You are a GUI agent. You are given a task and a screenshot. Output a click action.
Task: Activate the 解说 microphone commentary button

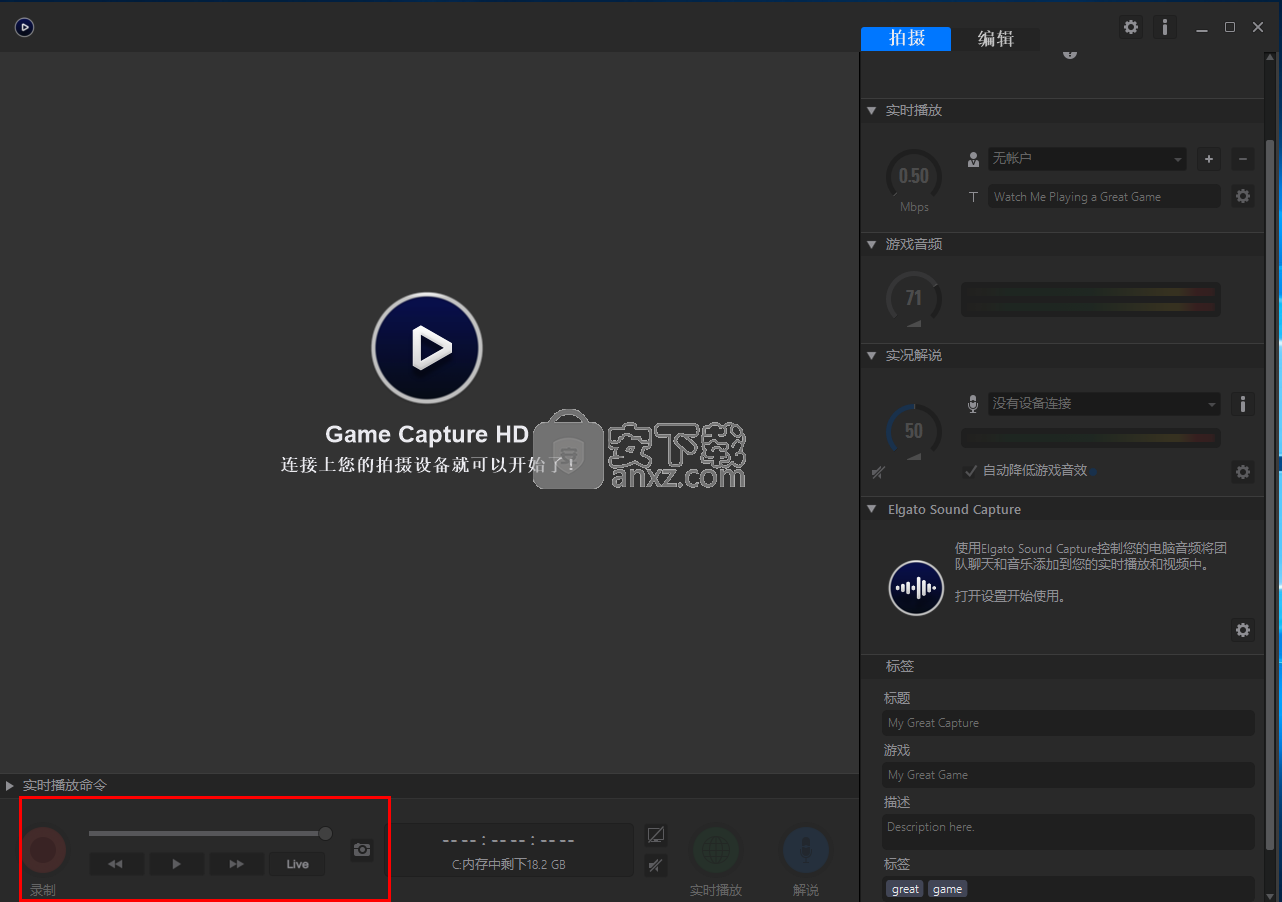[x=805, y=849]
